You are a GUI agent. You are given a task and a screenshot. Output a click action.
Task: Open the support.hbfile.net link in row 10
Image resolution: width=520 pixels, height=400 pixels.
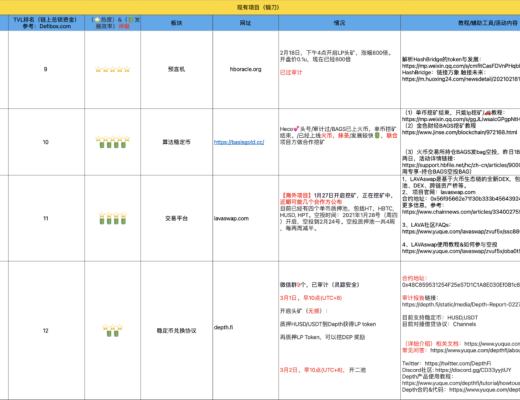point(461,165)
